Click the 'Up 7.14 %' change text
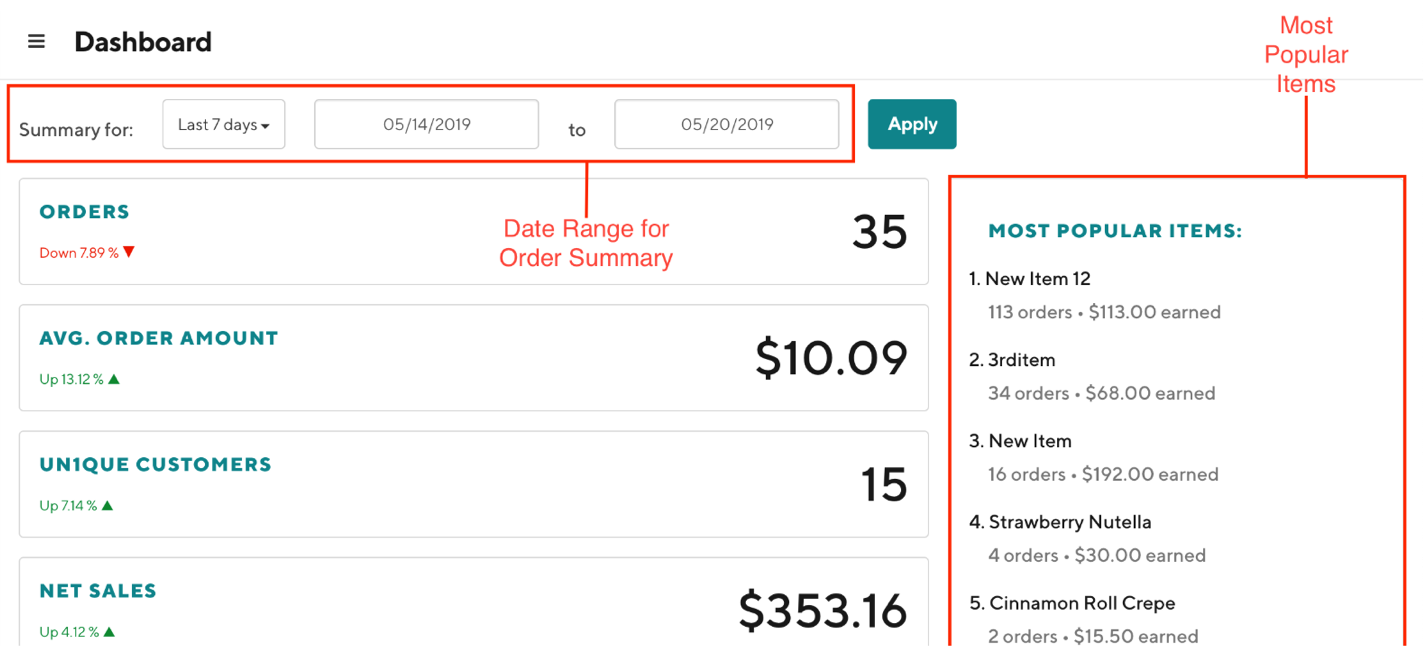 [68, 506]
